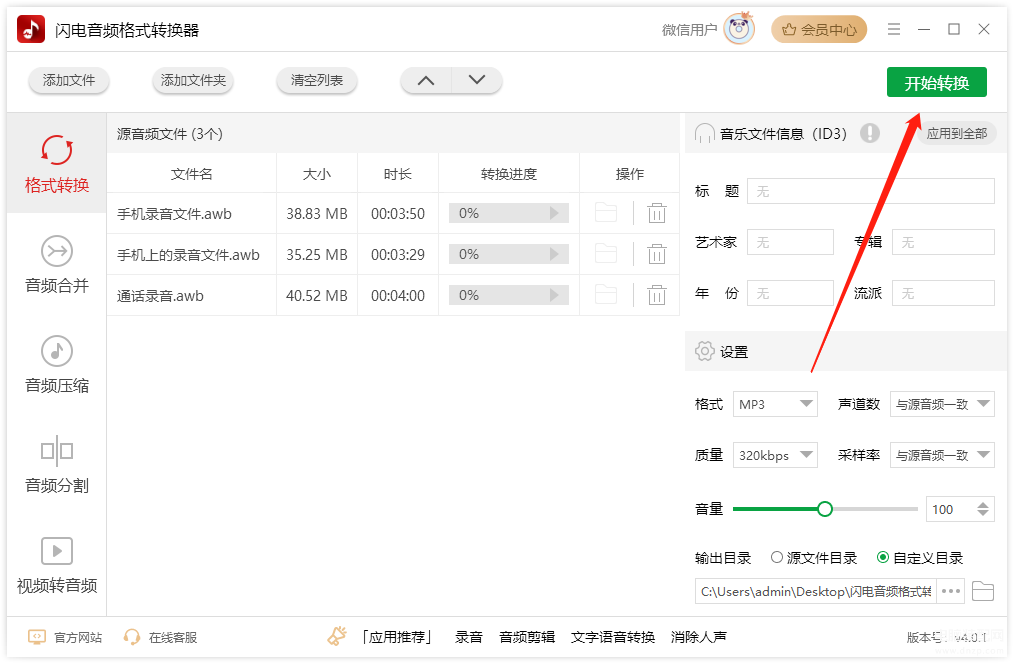Open output folder for 手机上的录音文件.awb

tap(606, 254)
